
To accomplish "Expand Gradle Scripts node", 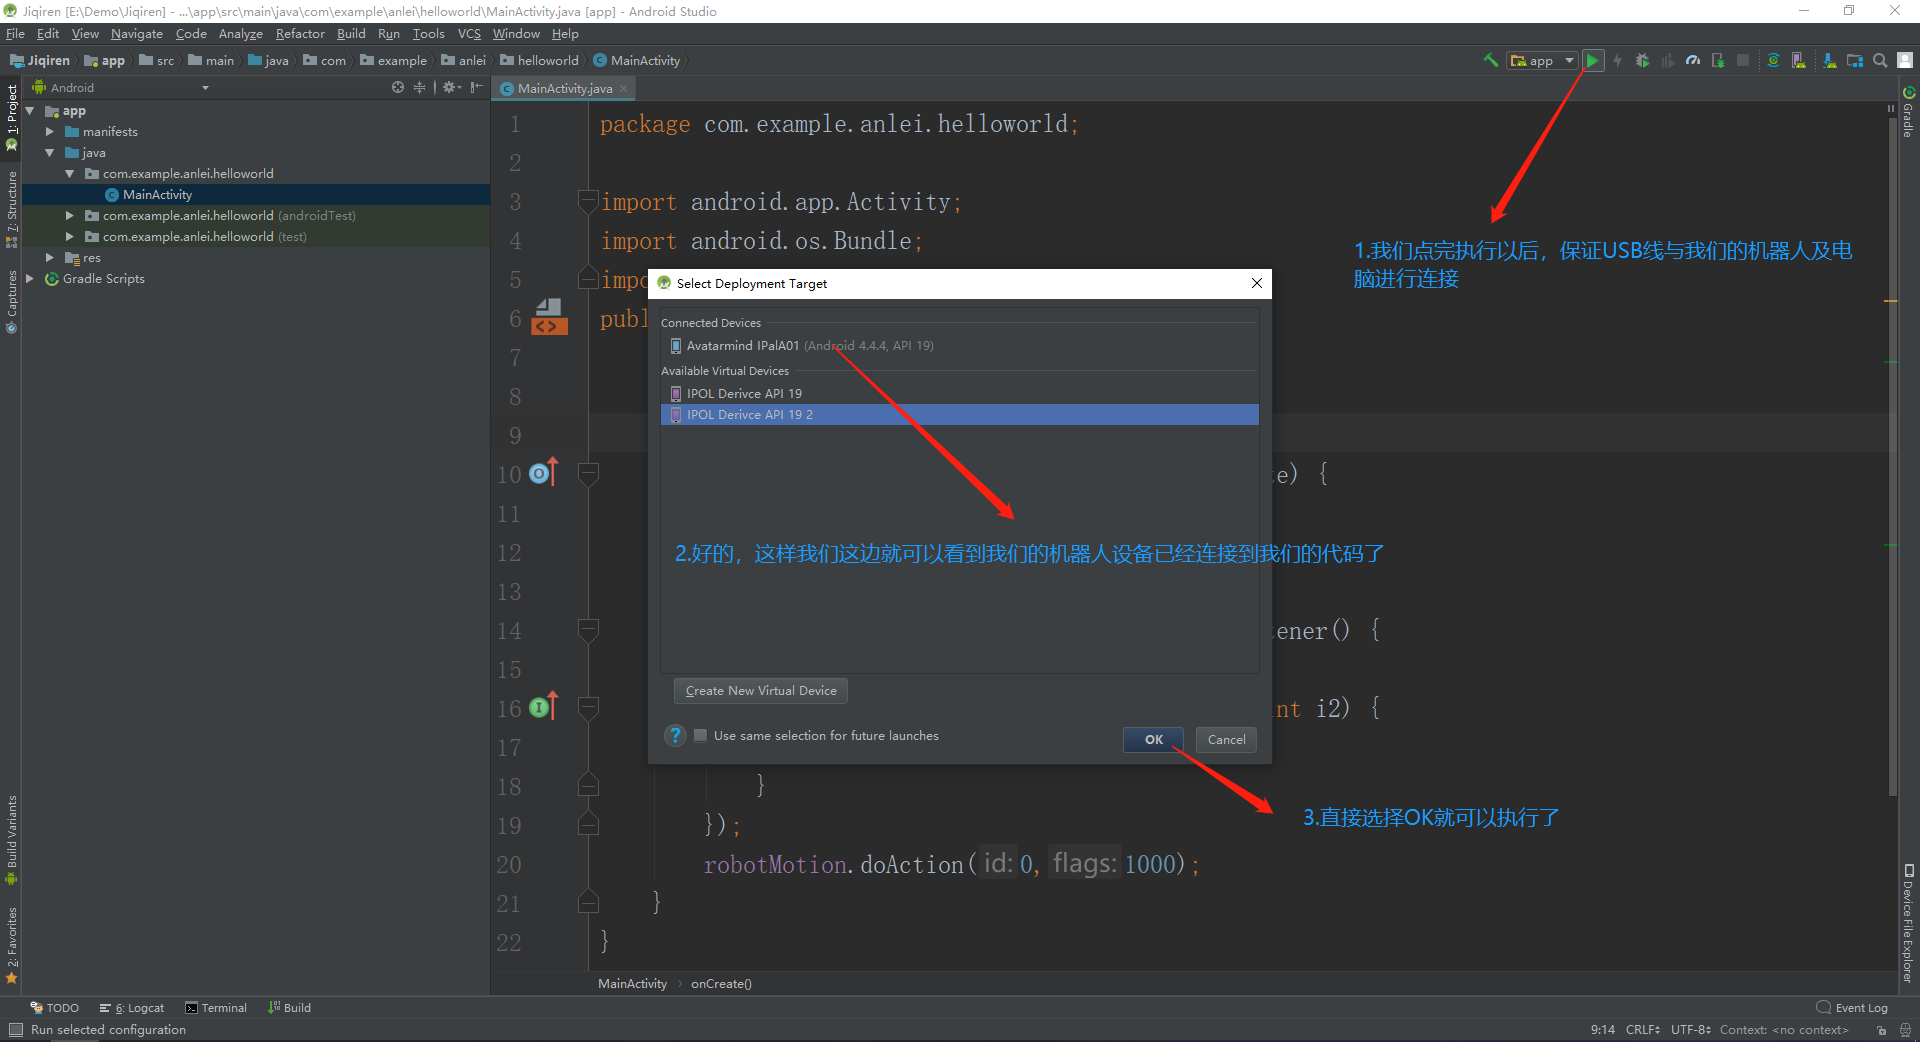I will coord(30,279).
